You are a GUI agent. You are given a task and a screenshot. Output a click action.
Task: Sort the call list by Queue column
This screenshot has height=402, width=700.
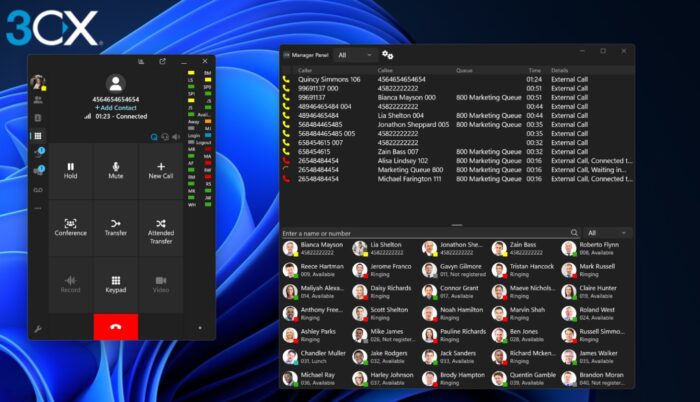pyautogui.click(x=464, y=70)
